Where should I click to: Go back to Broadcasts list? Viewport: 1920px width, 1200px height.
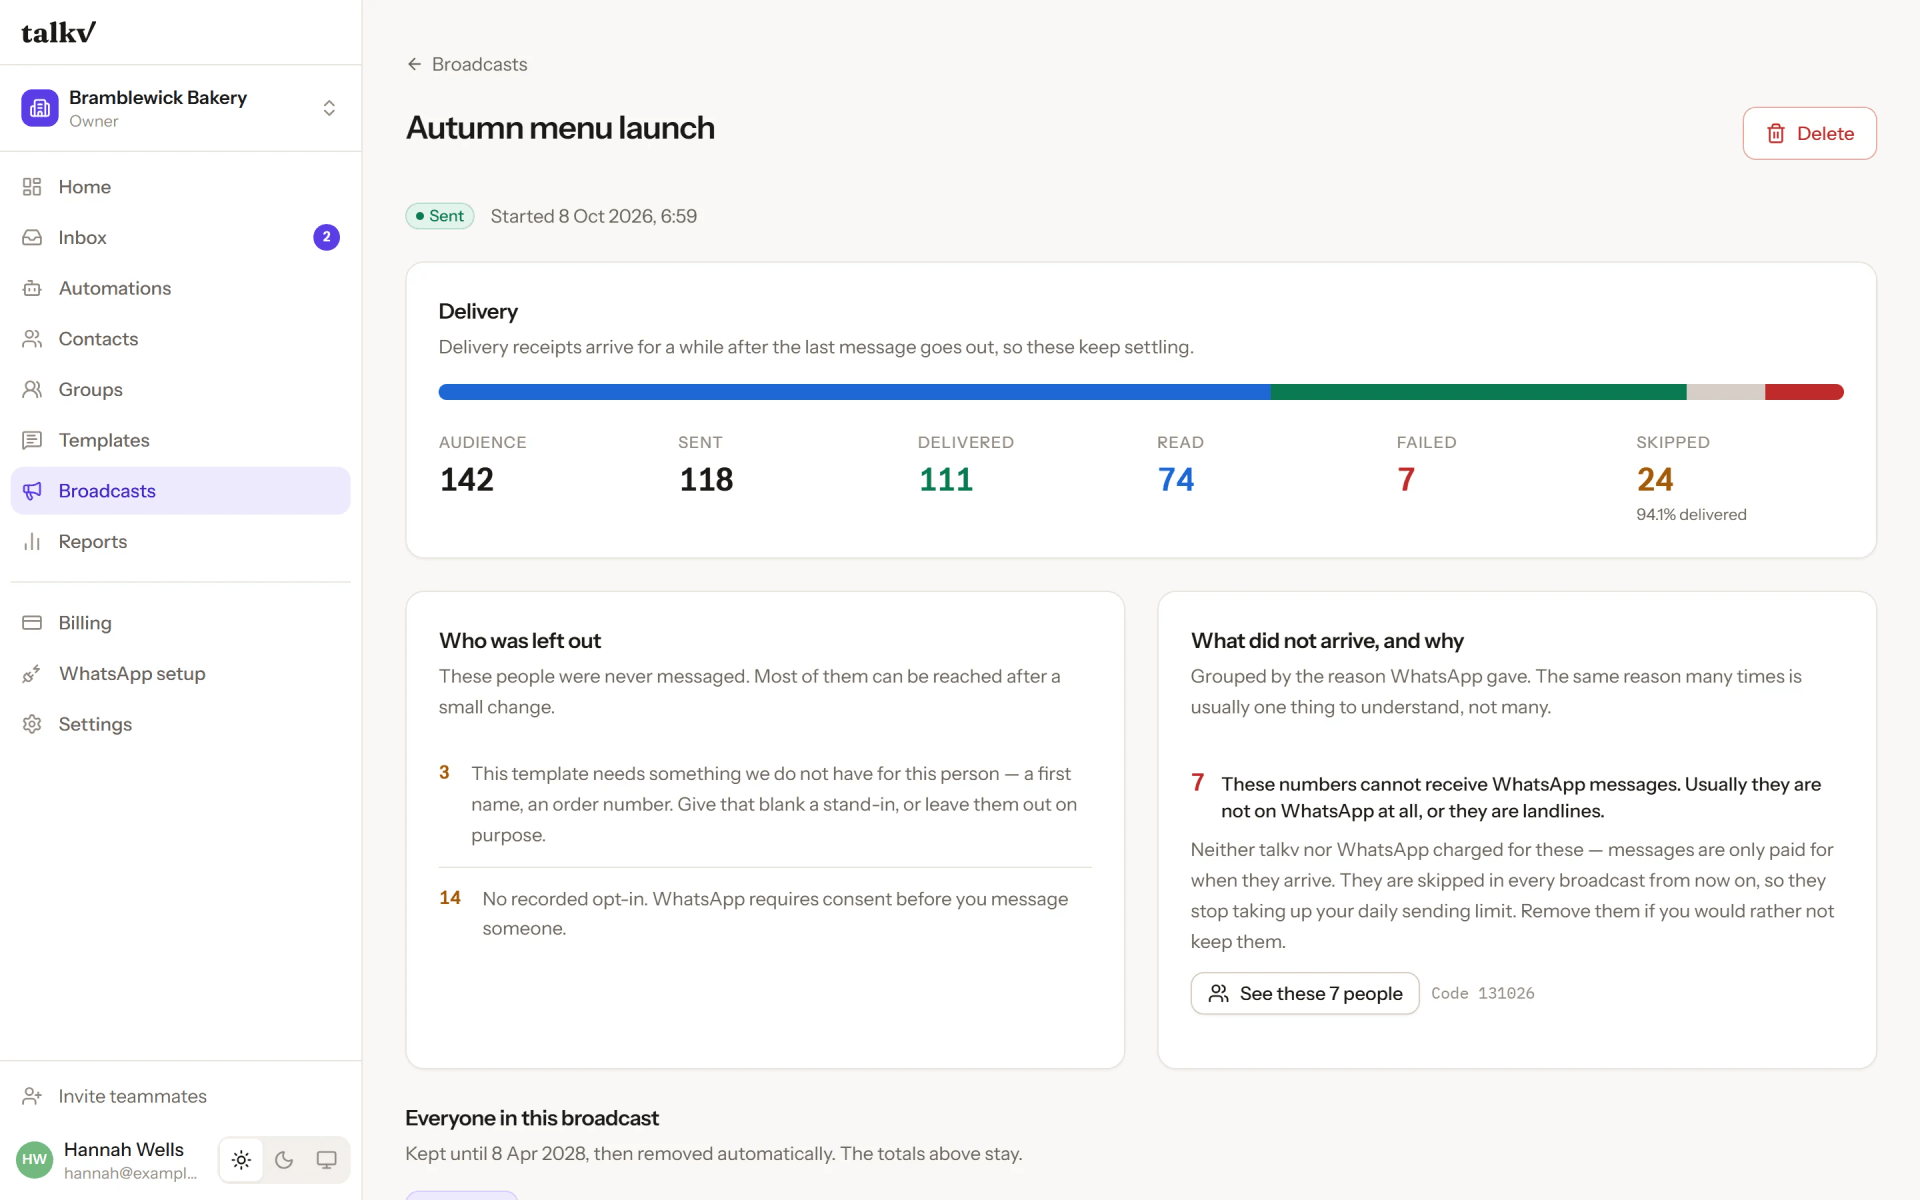(467, 64)
